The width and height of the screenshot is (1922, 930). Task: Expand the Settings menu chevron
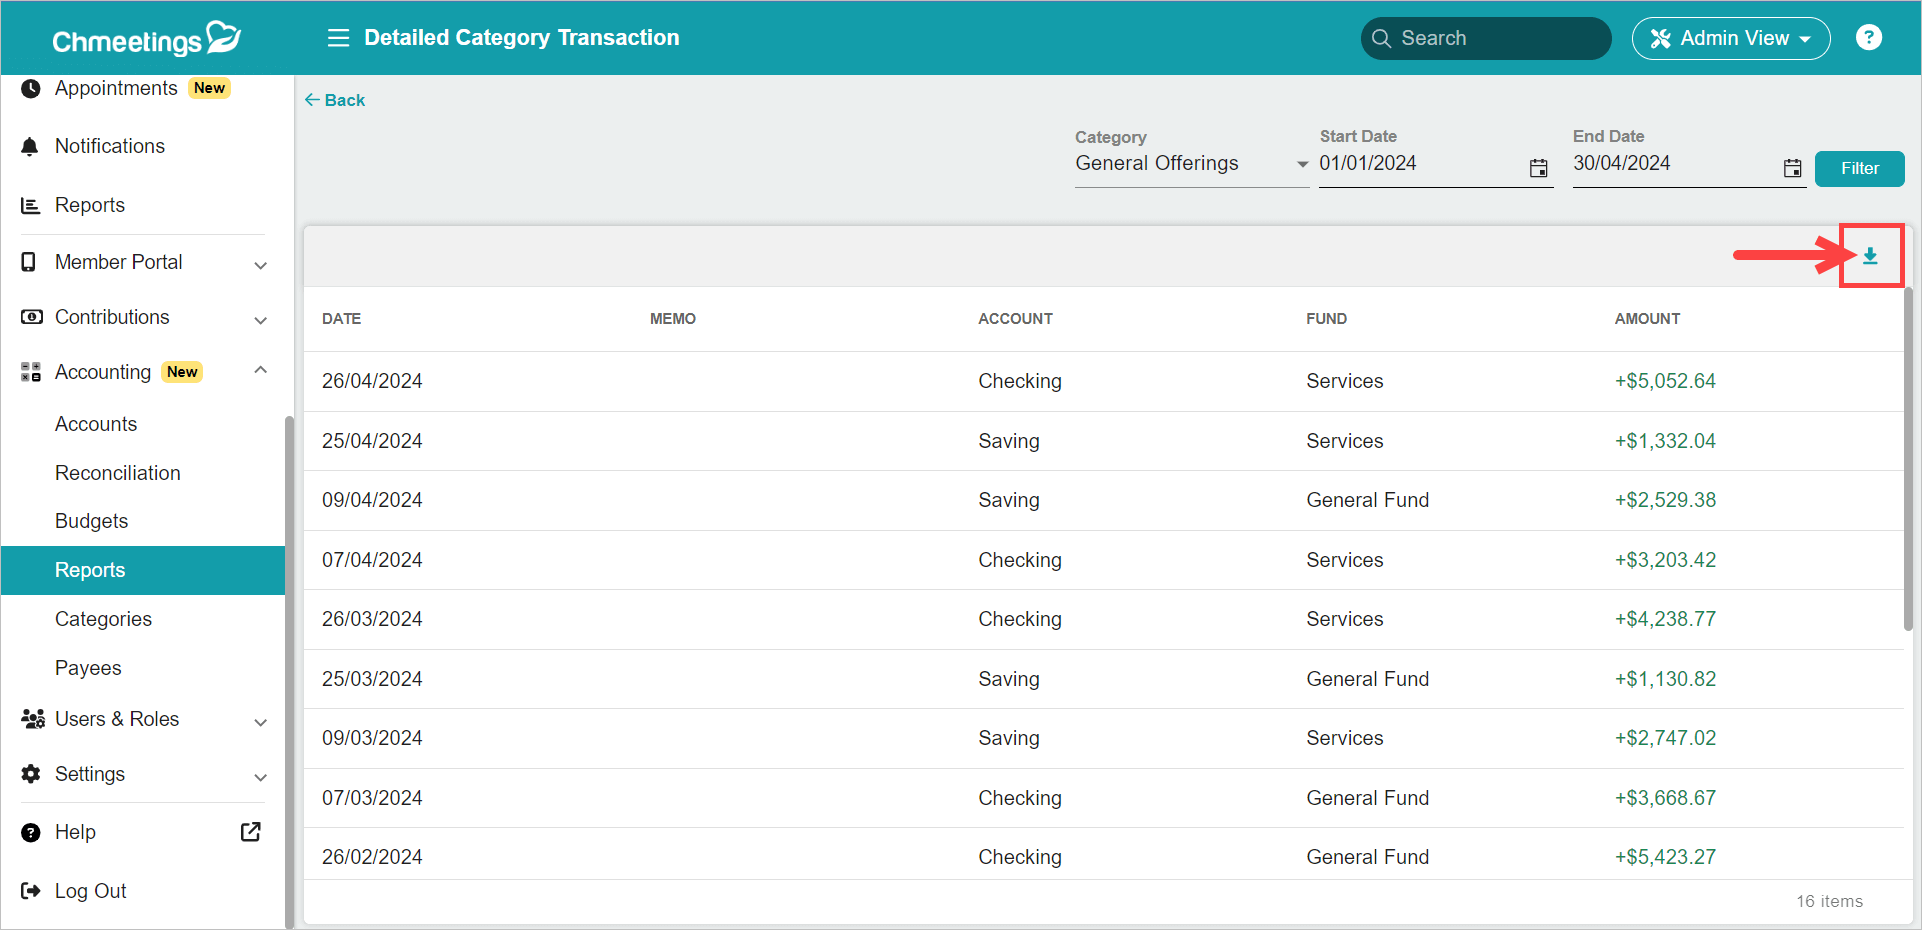[260, 777]
